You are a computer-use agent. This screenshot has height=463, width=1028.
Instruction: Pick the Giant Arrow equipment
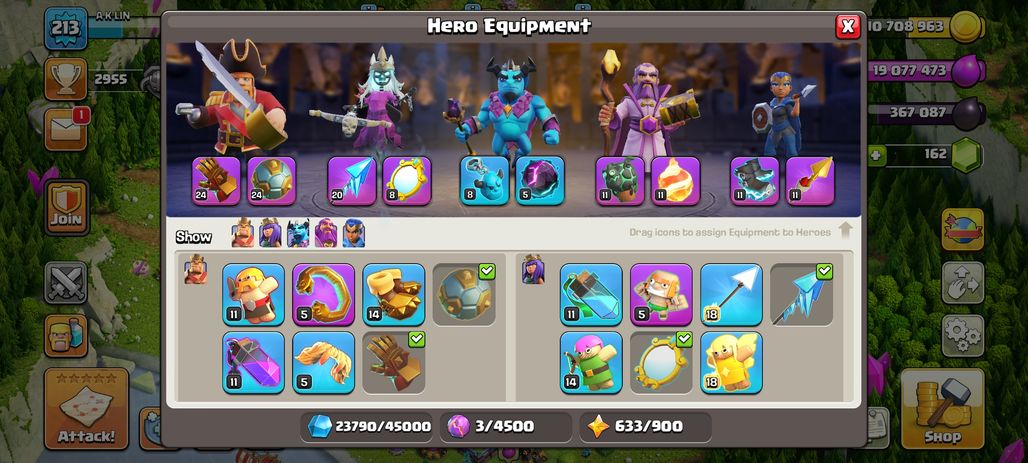click(731, 294)
